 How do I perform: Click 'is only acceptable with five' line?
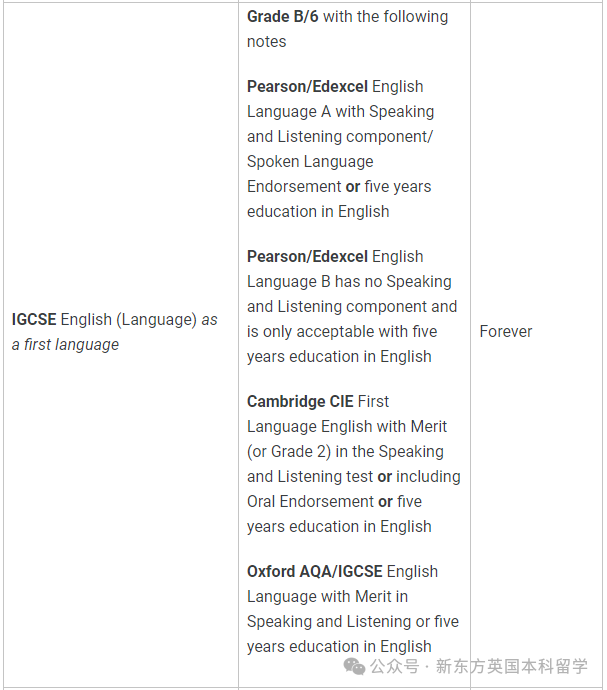tap(342, 331)
